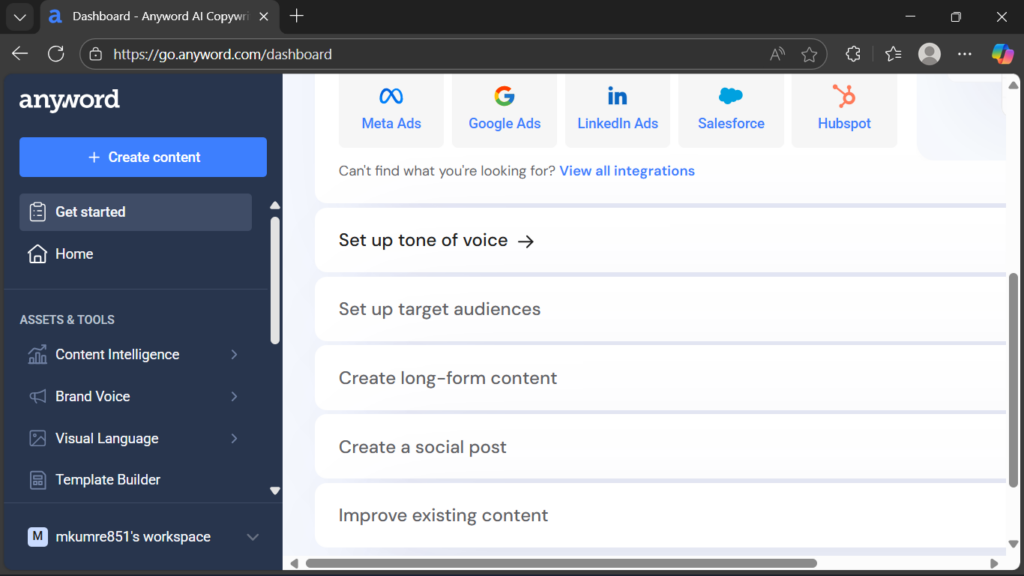Open Visual Language settings
The height and width of the screenshot is (576, 1024).
106,438
